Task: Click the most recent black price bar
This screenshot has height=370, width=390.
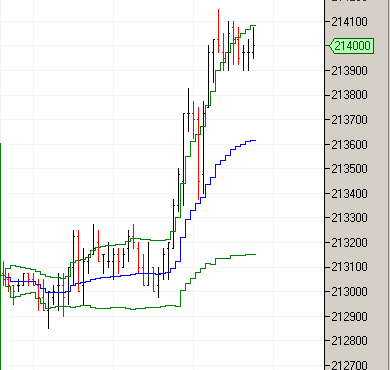Action: tap(254, 43)
